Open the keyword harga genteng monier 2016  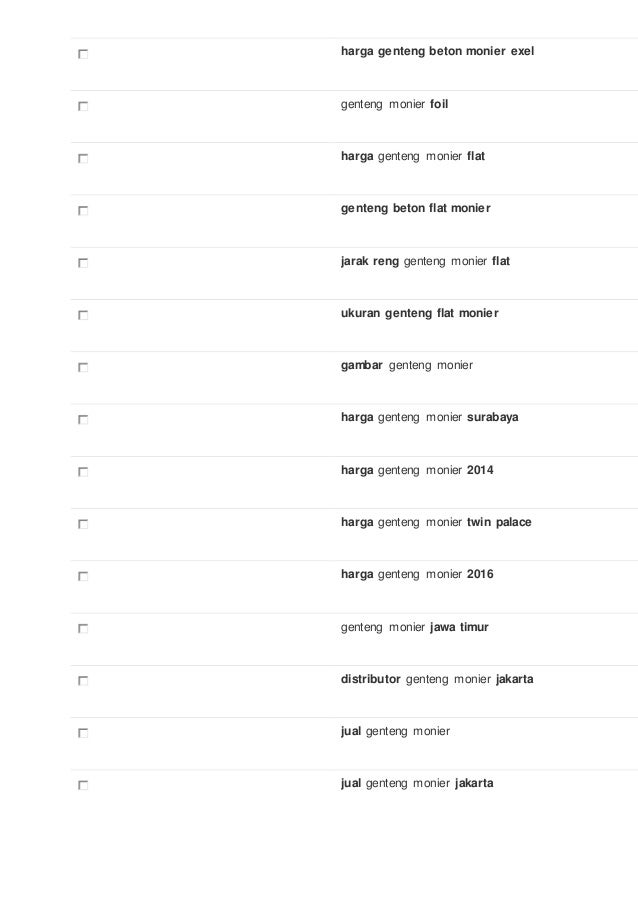(x=417, y=575)
